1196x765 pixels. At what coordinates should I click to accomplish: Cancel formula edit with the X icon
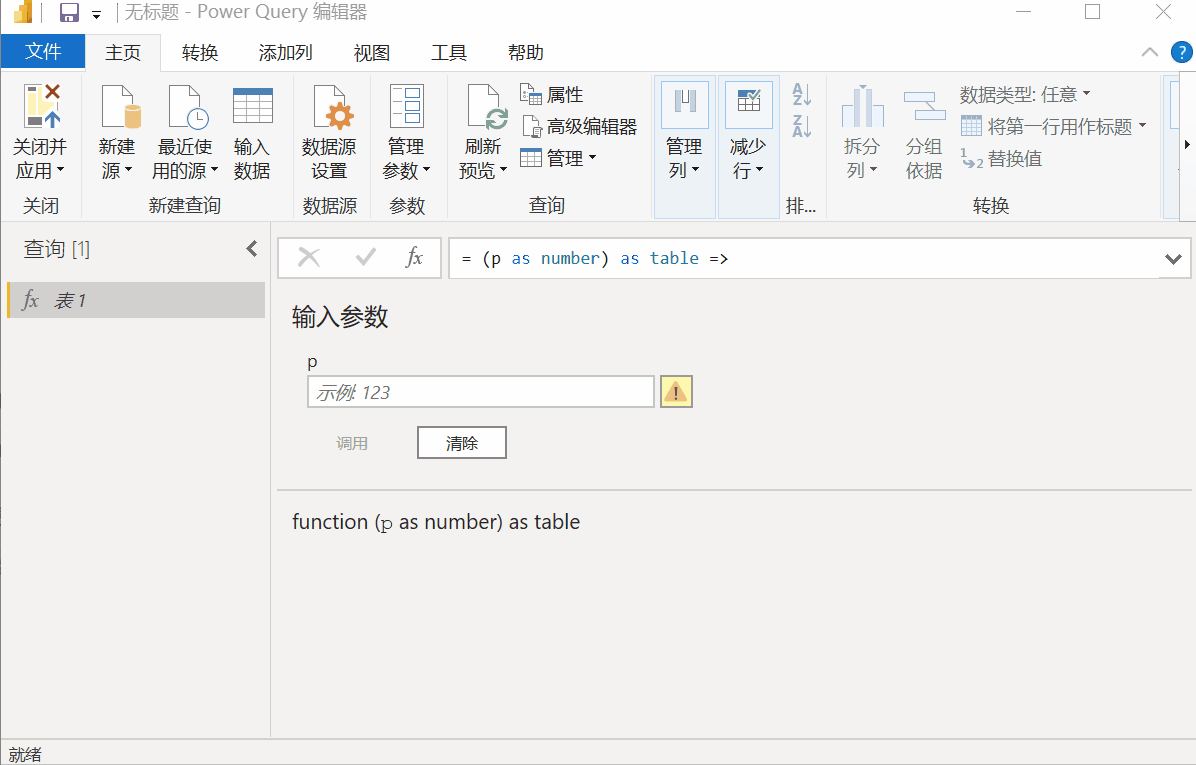tap(309, 258)
